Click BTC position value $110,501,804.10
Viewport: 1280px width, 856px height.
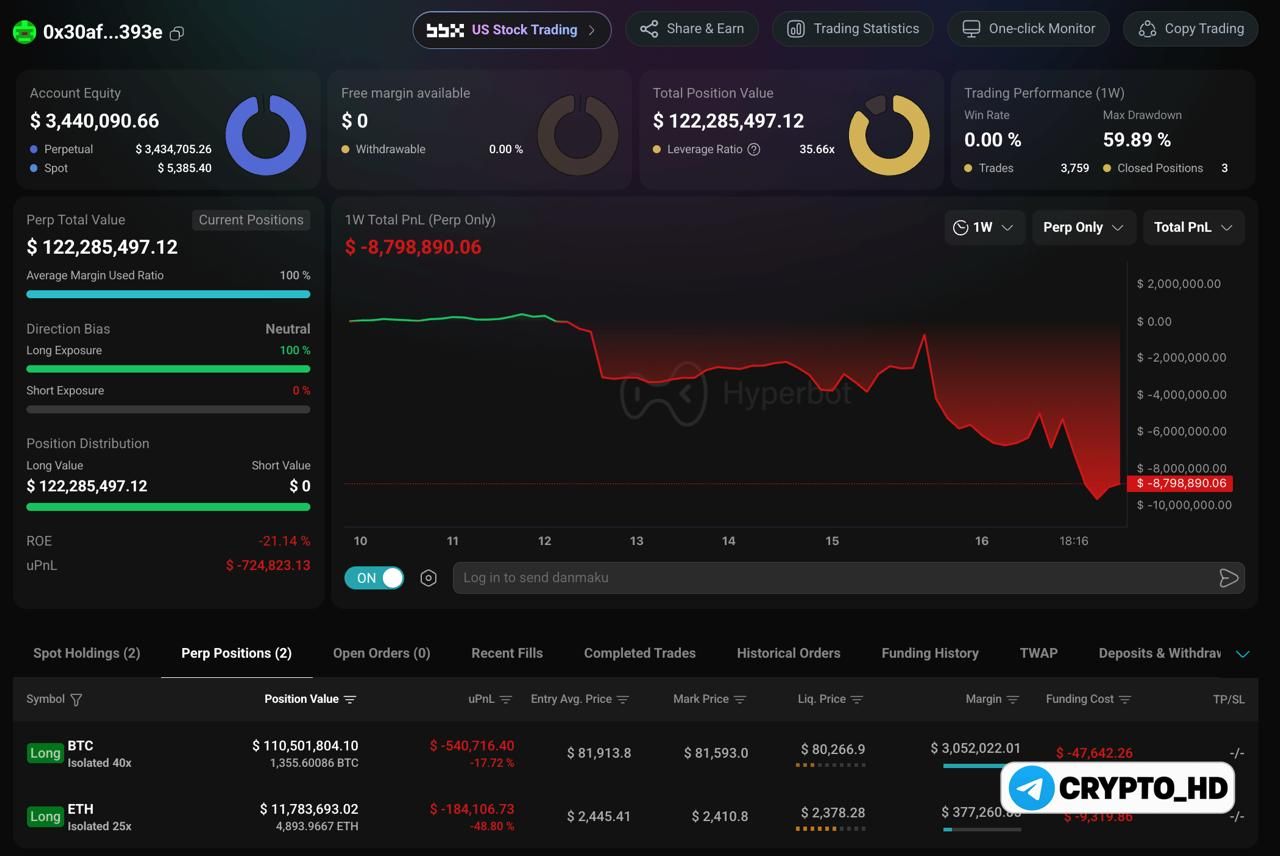305,746
